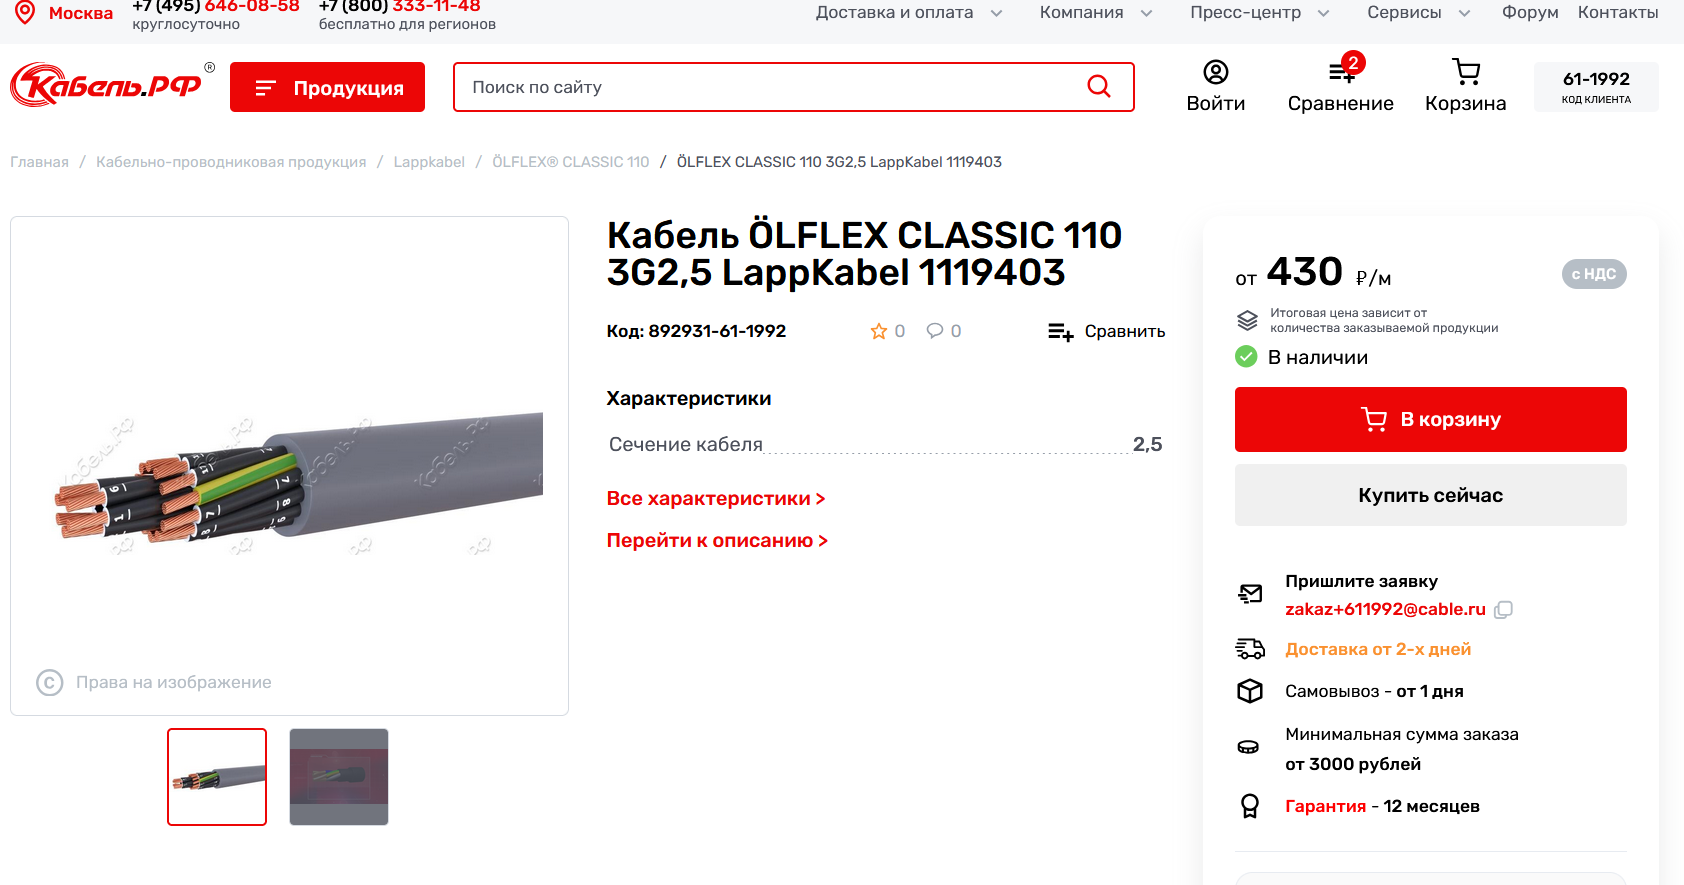Click the search magnifier icon

tap(1098, 87)
